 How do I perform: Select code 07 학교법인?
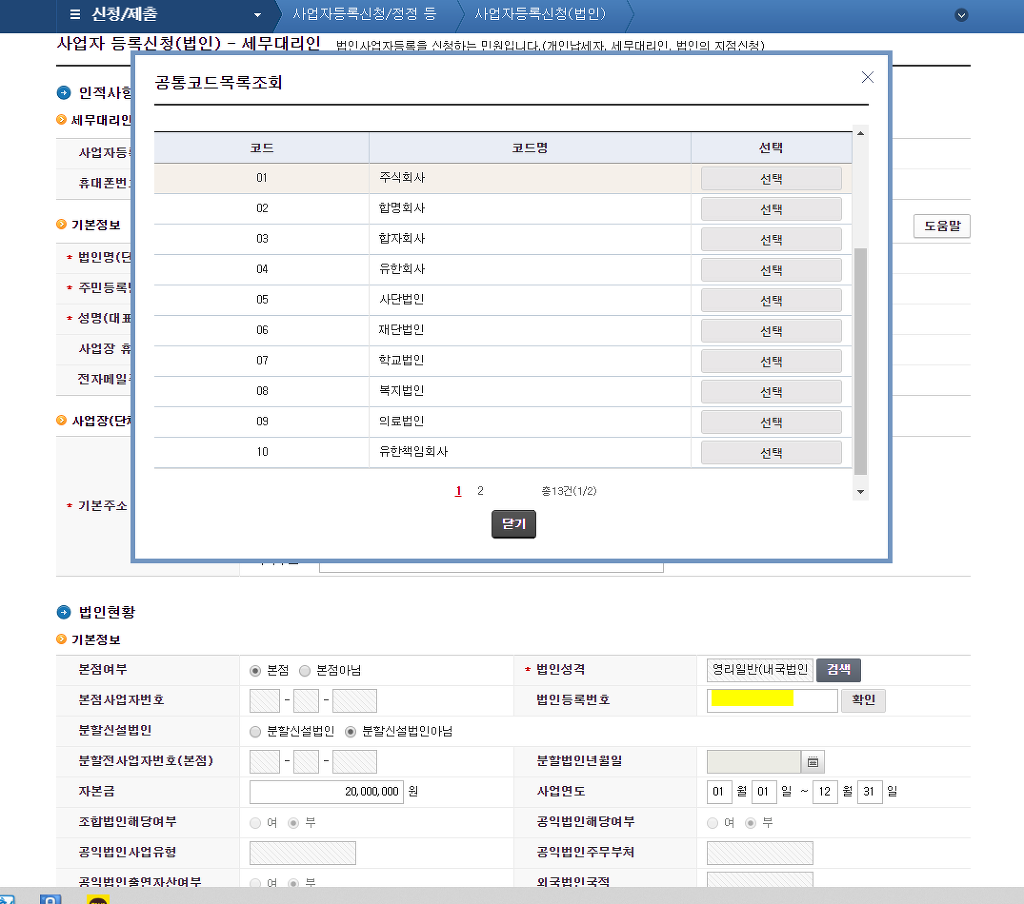[x=771, y=361]
